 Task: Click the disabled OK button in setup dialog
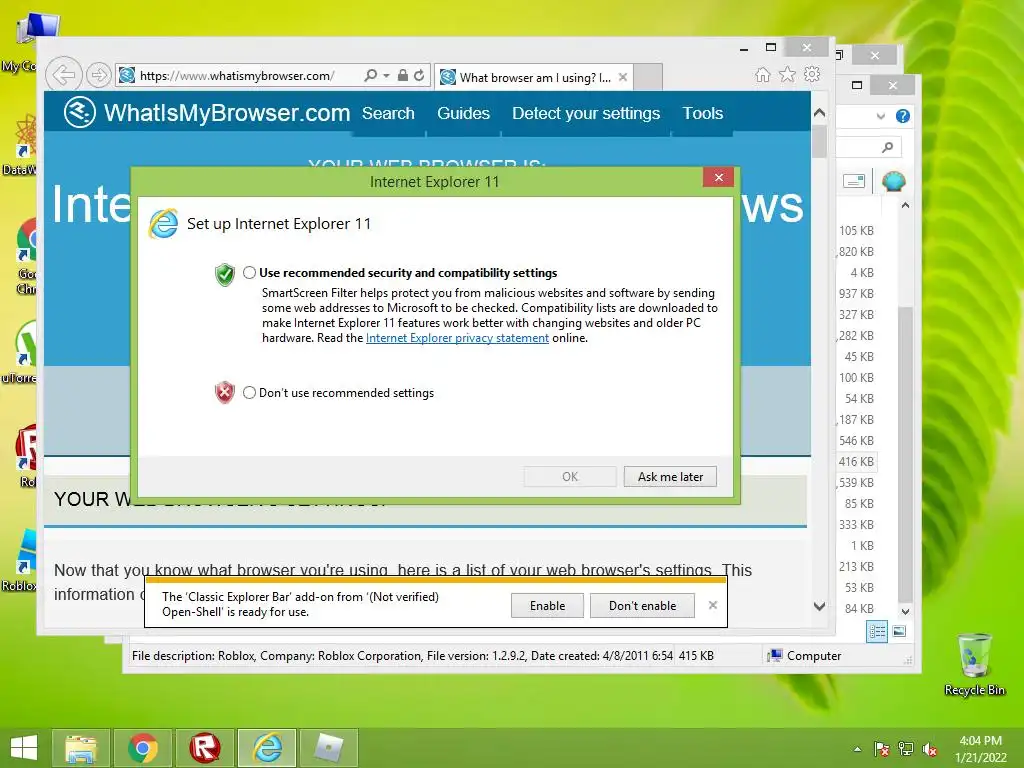coord(569,477)
